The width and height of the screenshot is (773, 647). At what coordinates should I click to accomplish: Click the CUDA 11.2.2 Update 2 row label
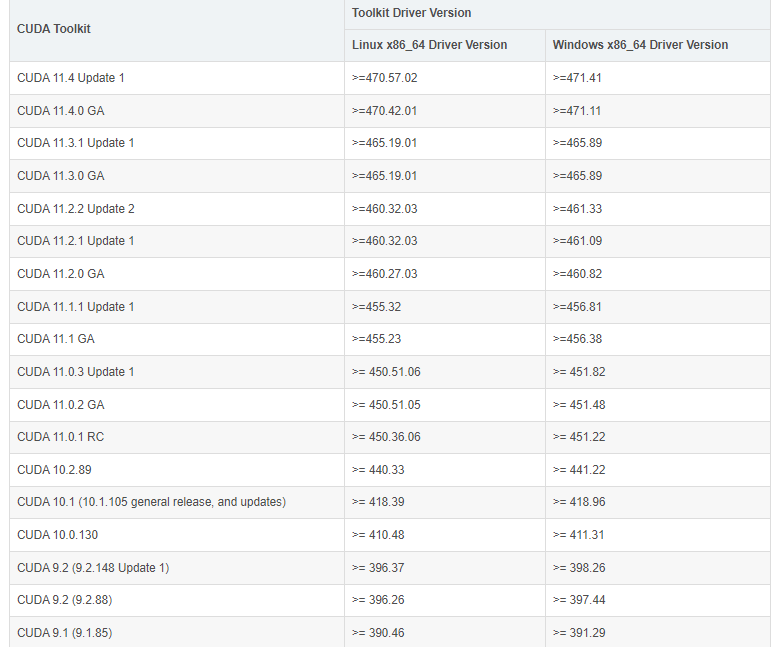(75, 209)
